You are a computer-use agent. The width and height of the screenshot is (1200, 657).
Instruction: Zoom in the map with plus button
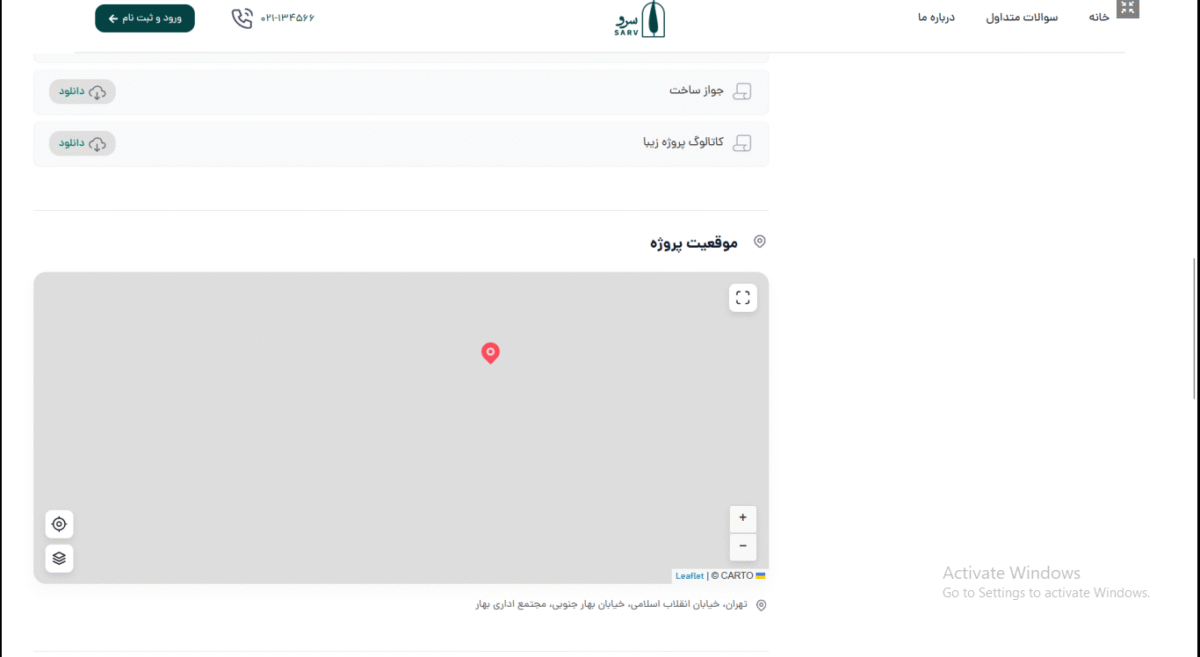pos(742,518)
